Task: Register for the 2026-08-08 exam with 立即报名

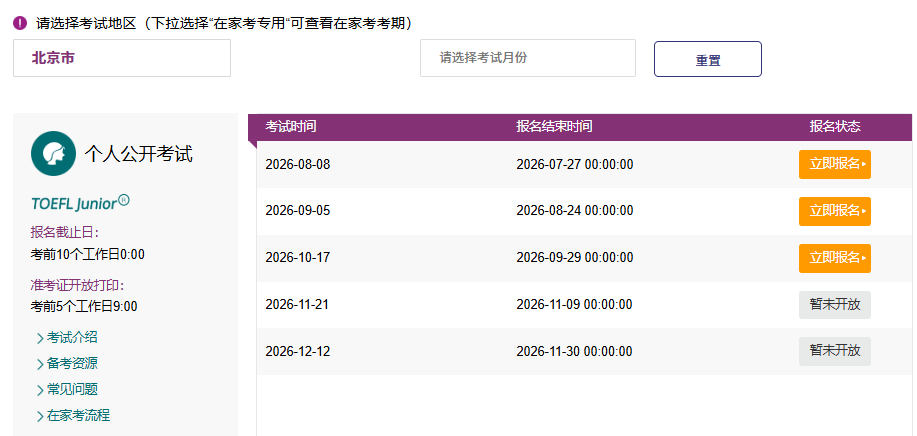Action: [x=835, y=164]
